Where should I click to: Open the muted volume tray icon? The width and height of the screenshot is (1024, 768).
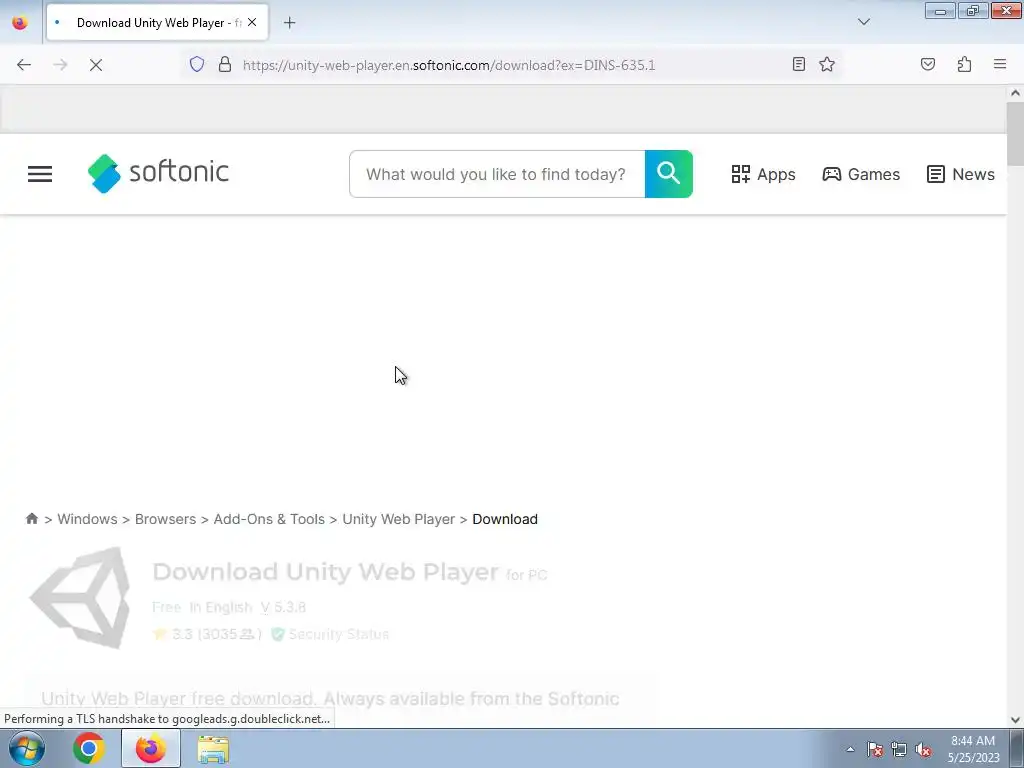pyautogui.click(x=923, y=749)
